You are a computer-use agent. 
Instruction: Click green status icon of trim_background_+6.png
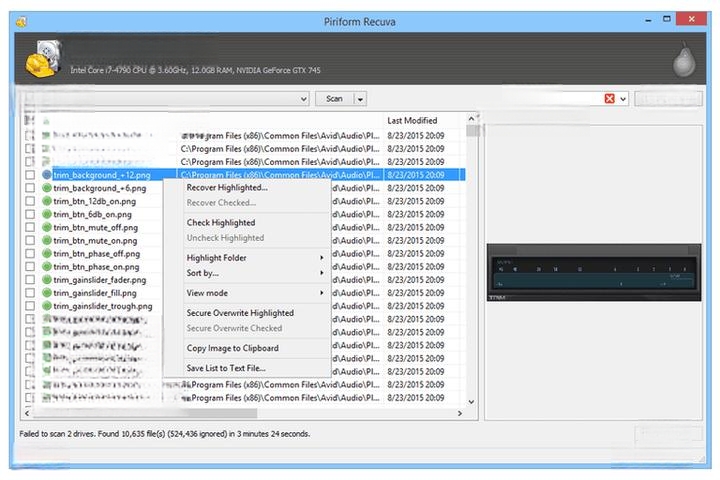46,188
